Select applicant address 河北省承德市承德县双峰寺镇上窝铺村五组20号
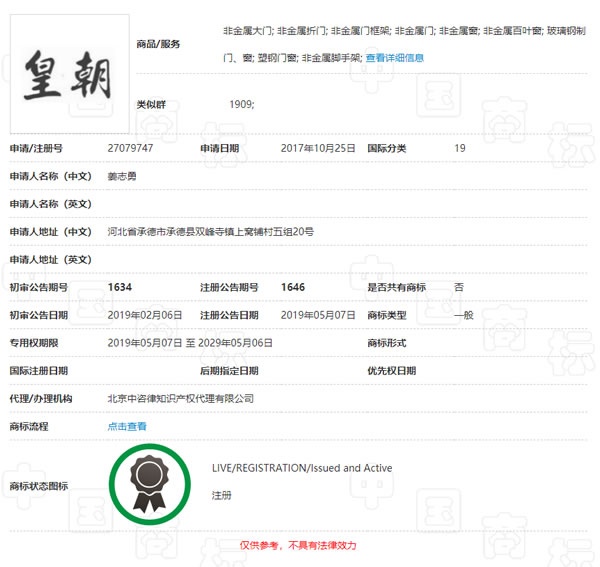Image resolution: width=600 pixels, height=567 pixels. click(x=210, y=231)
